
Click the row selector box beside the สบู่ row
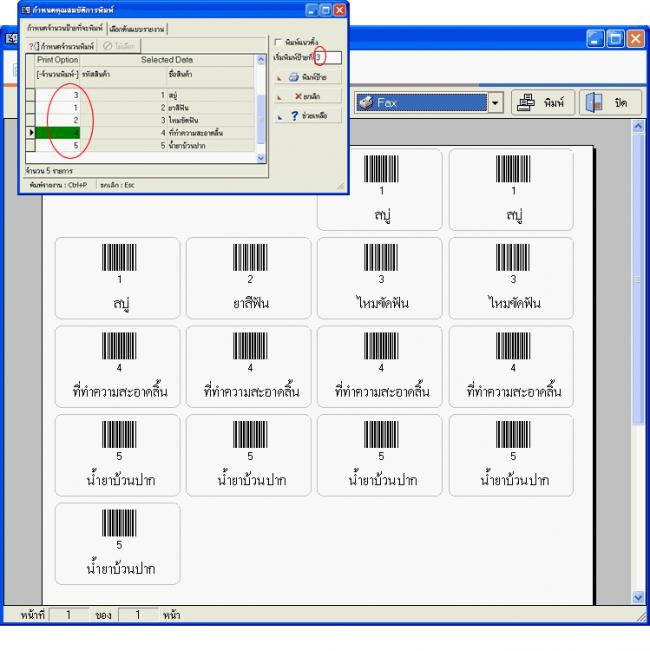point(30,95)
